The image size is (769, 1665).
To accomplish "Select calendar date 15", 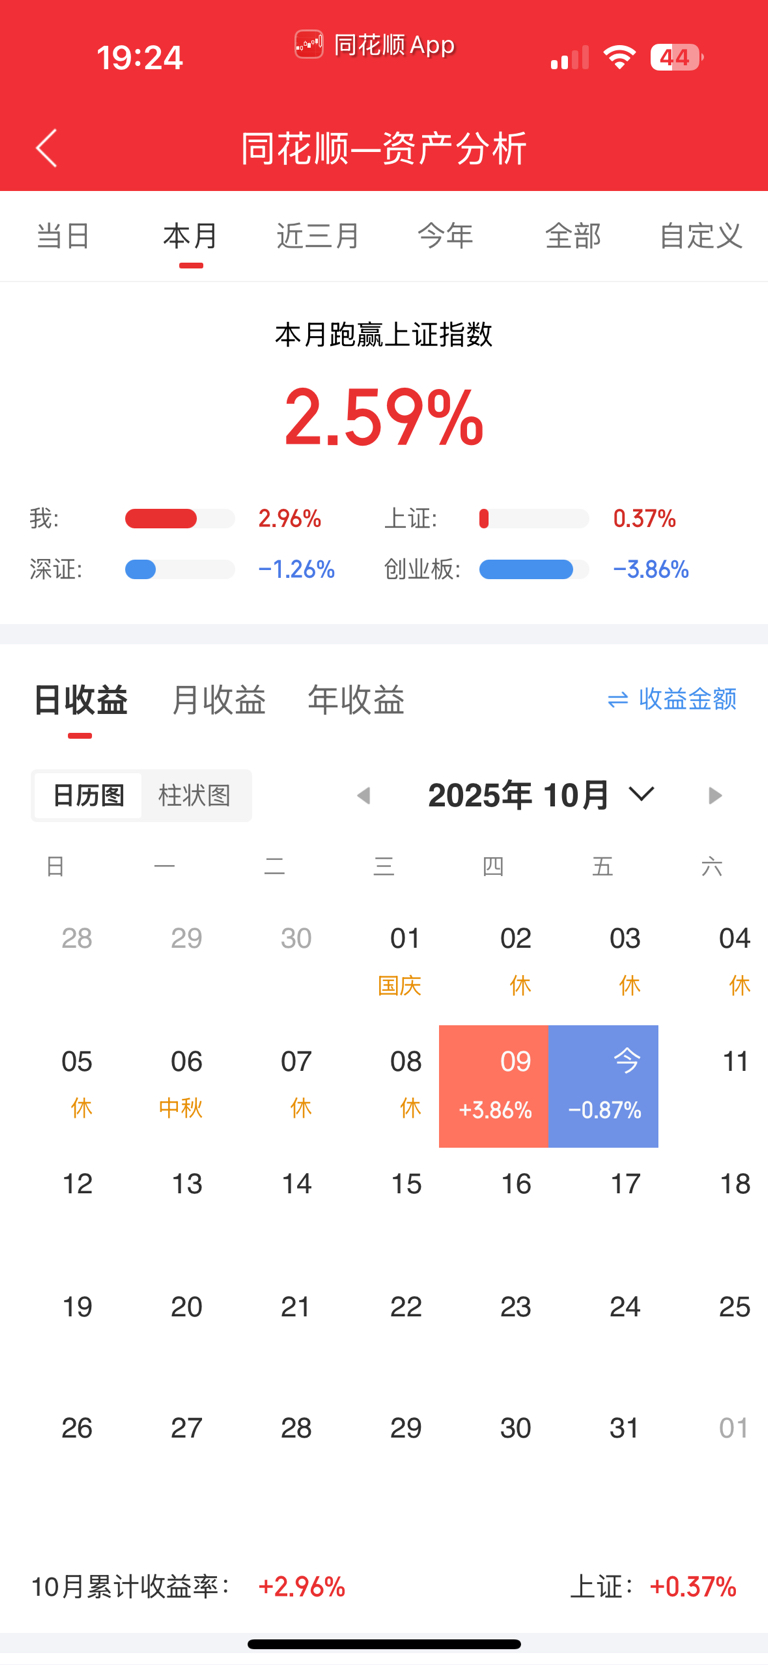I will pyautogui.click(x=406, y=1184).
